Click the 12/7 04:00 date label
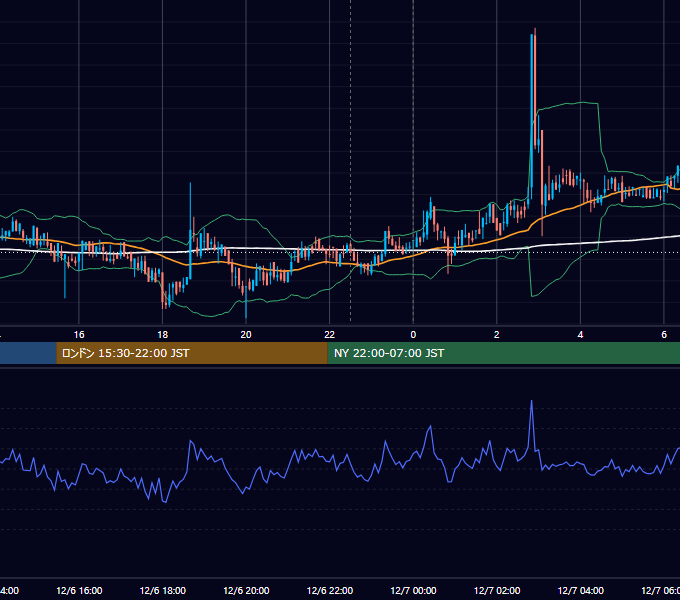 [x=581, y=591]
